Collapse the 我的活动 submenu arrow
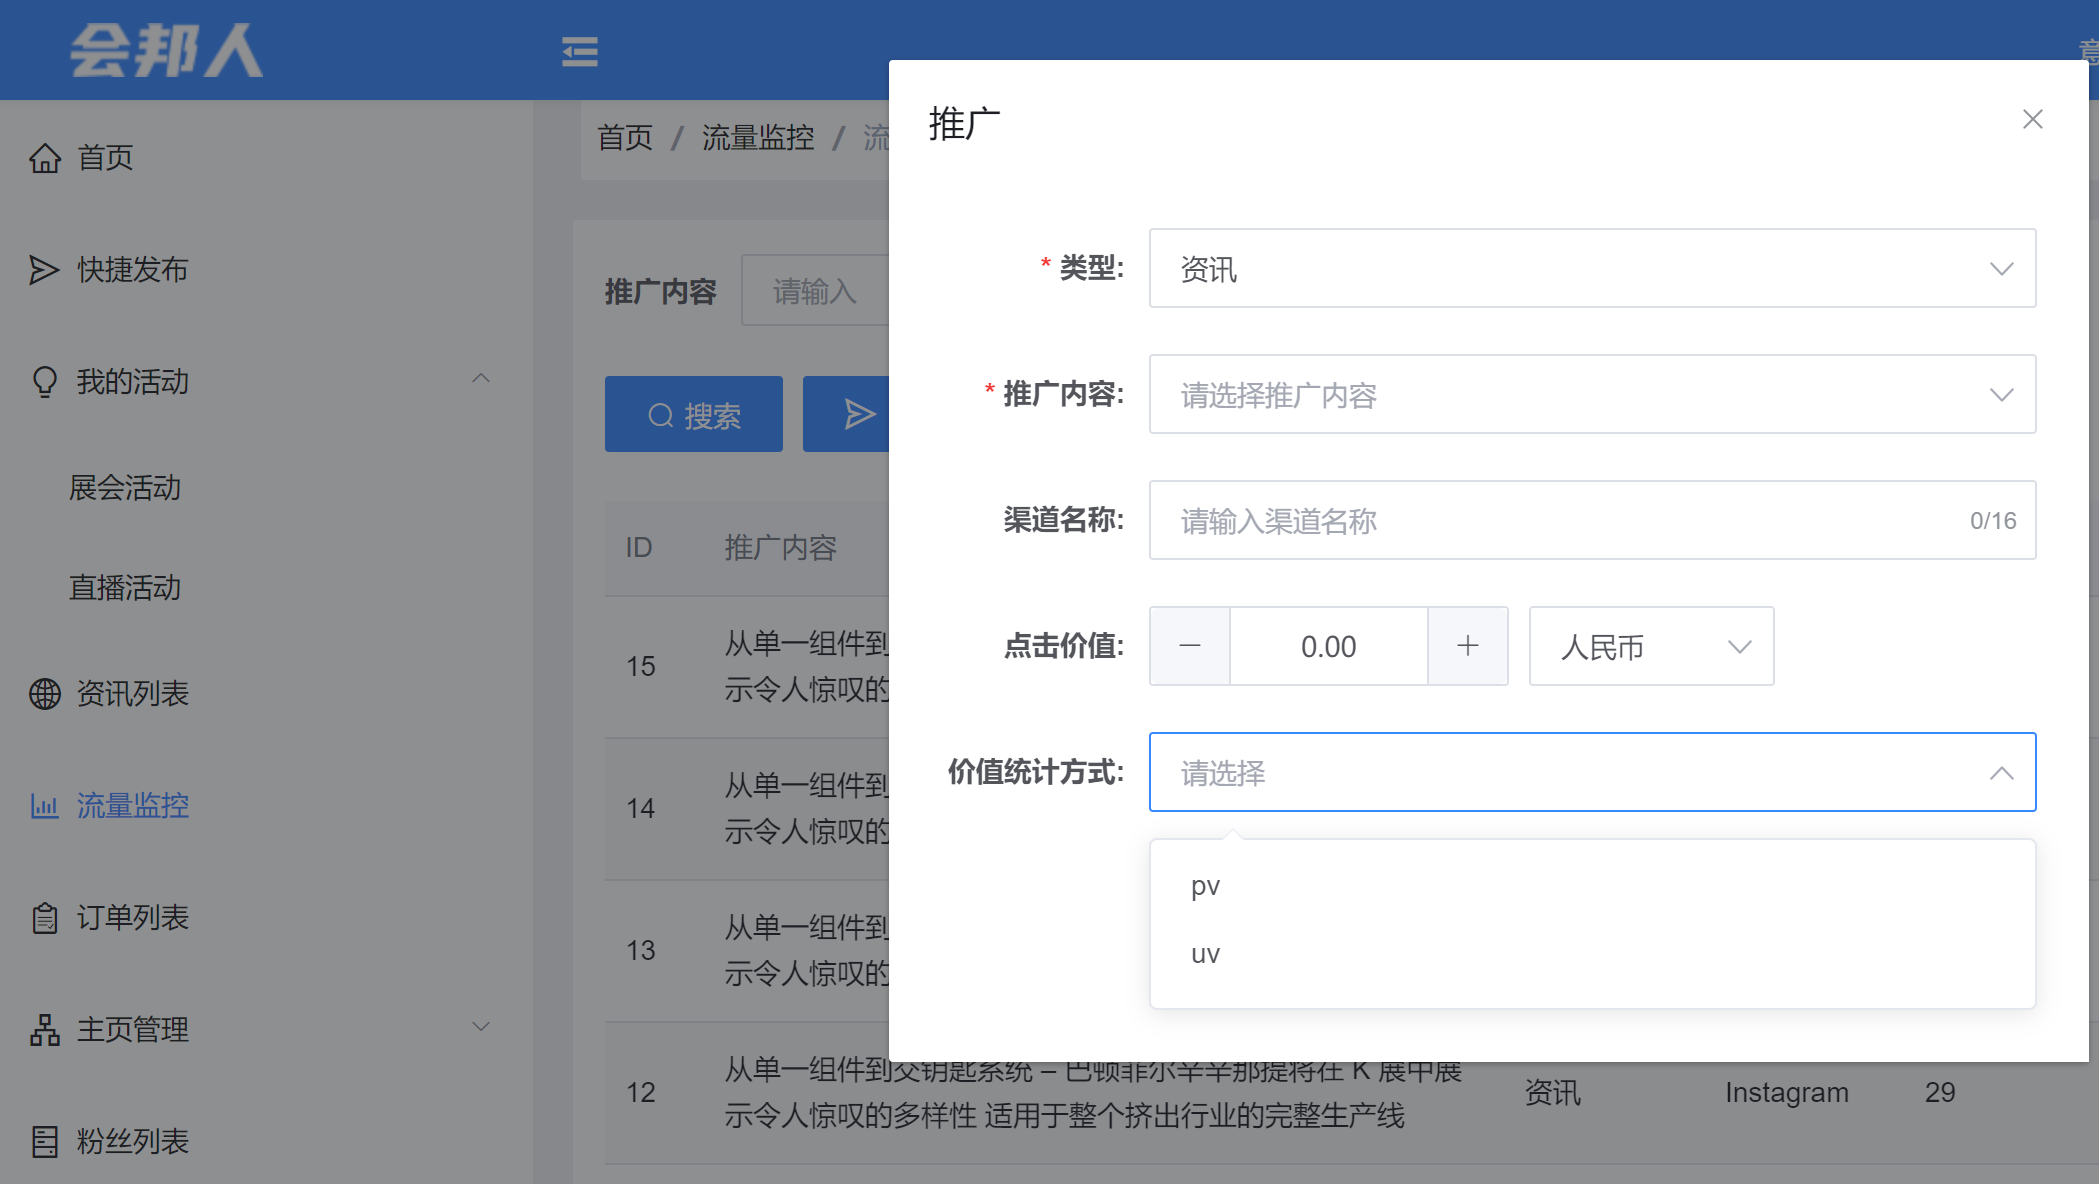The width and height of the screenshot is (2099, 1184). [481, 379]
